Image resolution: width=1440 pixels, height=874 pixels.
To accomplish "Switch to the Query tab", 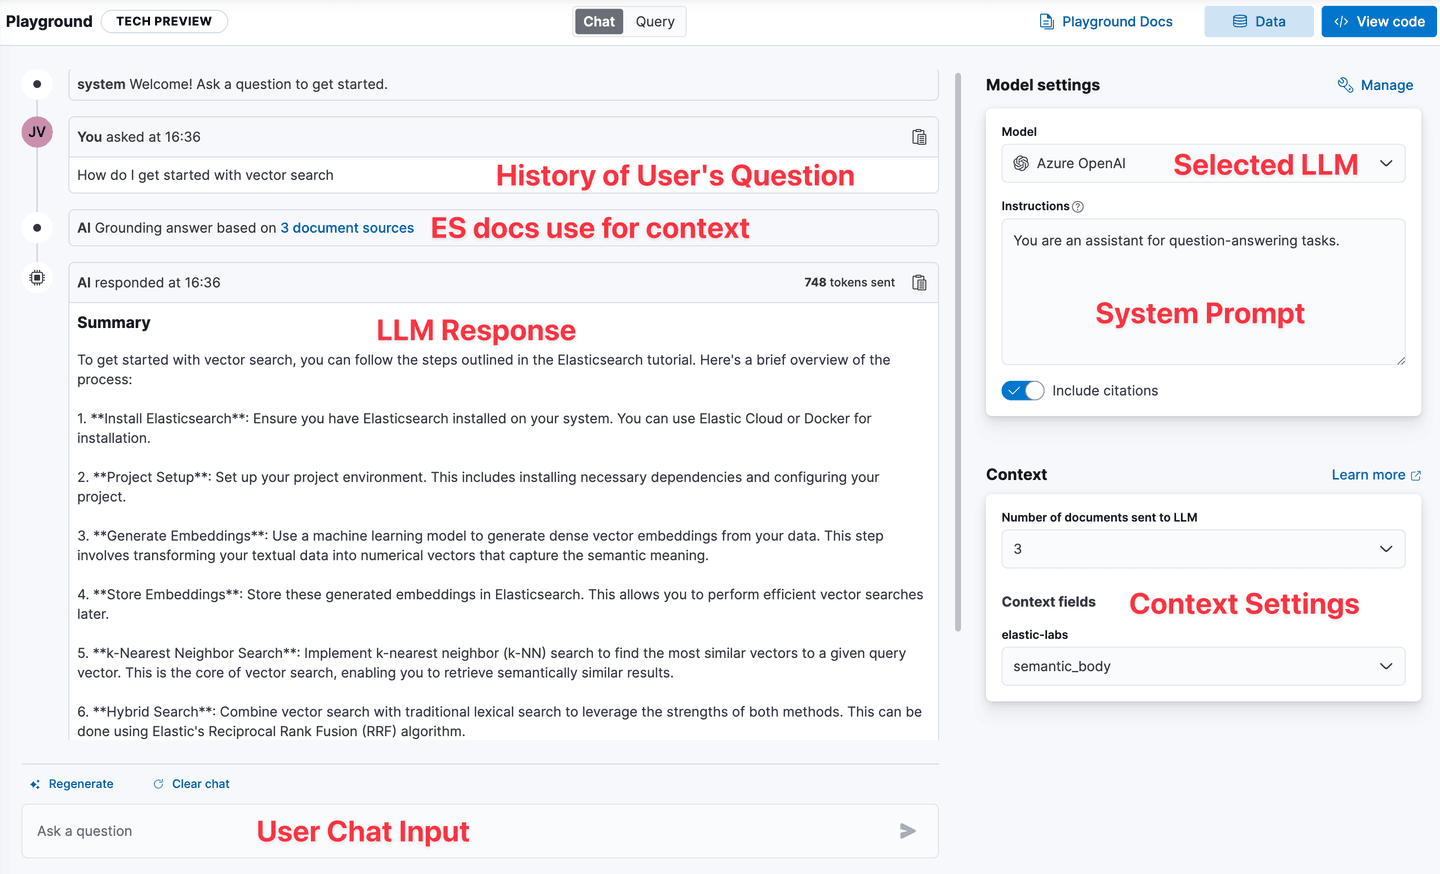I will [655, 22].
